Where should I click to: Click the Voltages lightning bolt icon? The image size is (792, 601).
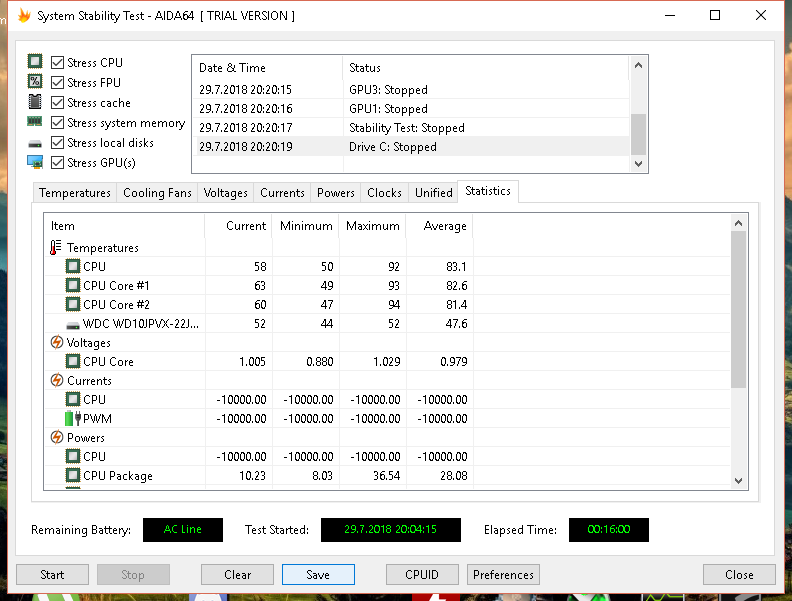tap(57, 343)
